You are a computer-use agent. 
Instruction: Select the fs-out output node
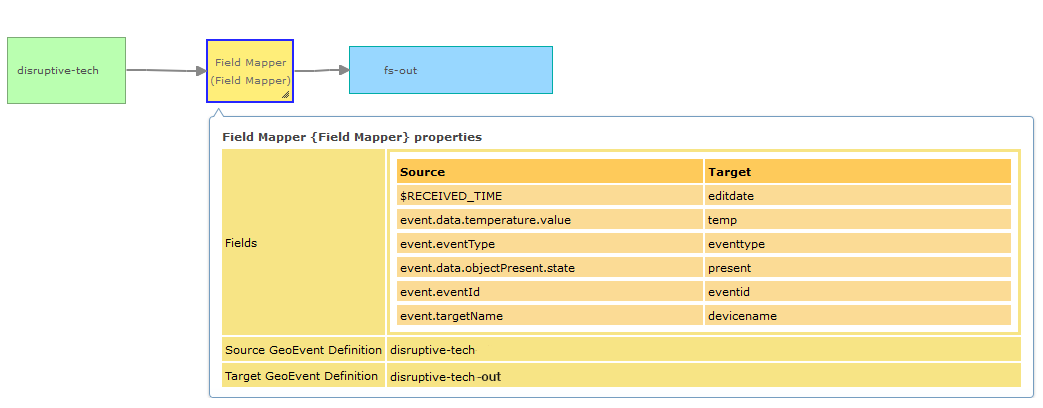click(x=451, y=70)
